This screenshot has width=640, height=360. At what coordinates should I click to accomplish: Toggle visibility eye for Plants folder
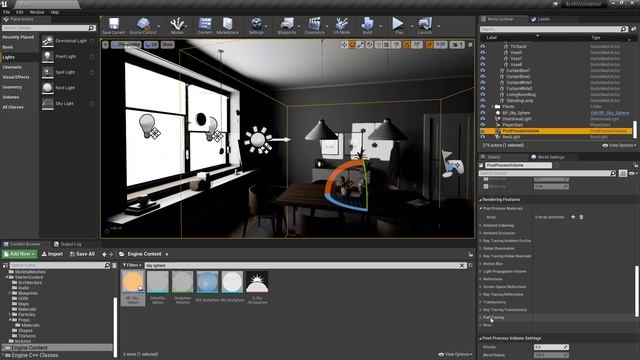tap(483, 107)
